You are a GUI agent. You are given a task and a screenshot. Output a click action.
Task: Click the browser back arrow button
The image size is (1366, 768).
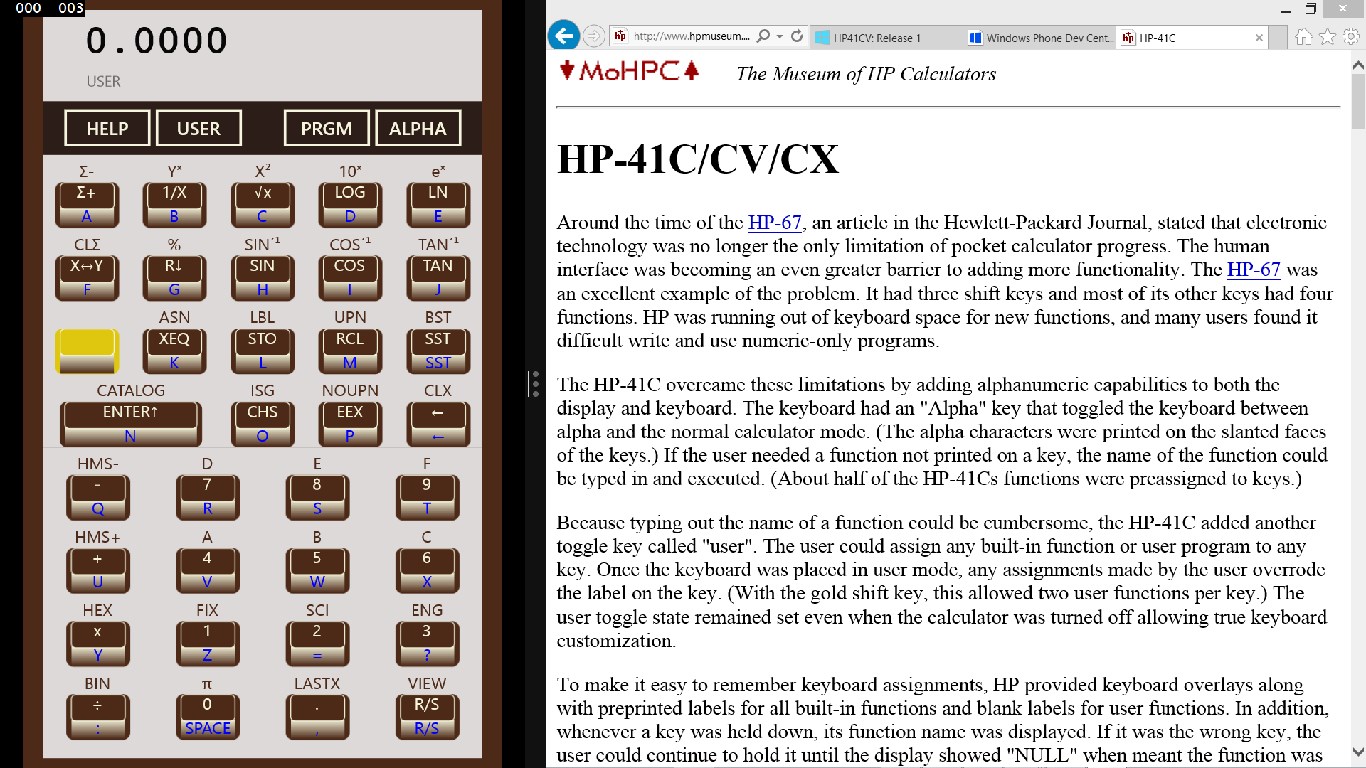coord(565,36)
